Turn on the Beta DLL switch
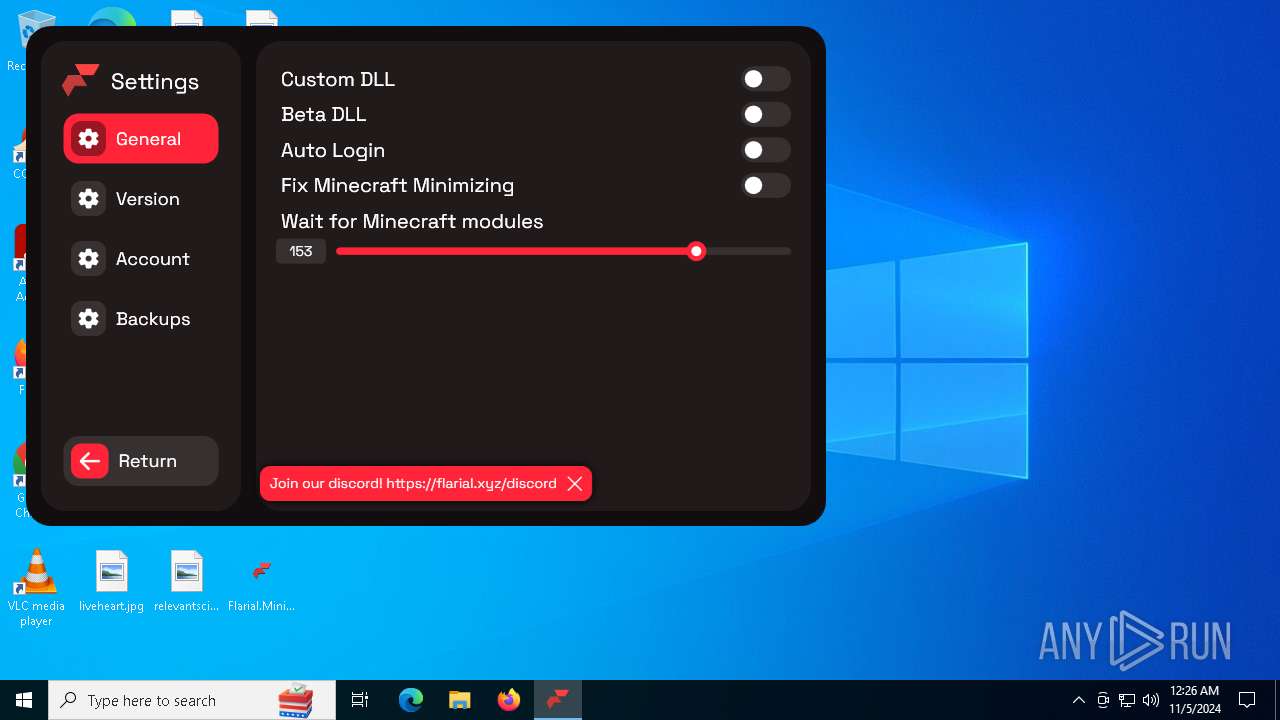The image size is (1280, 720). (766, 115)
